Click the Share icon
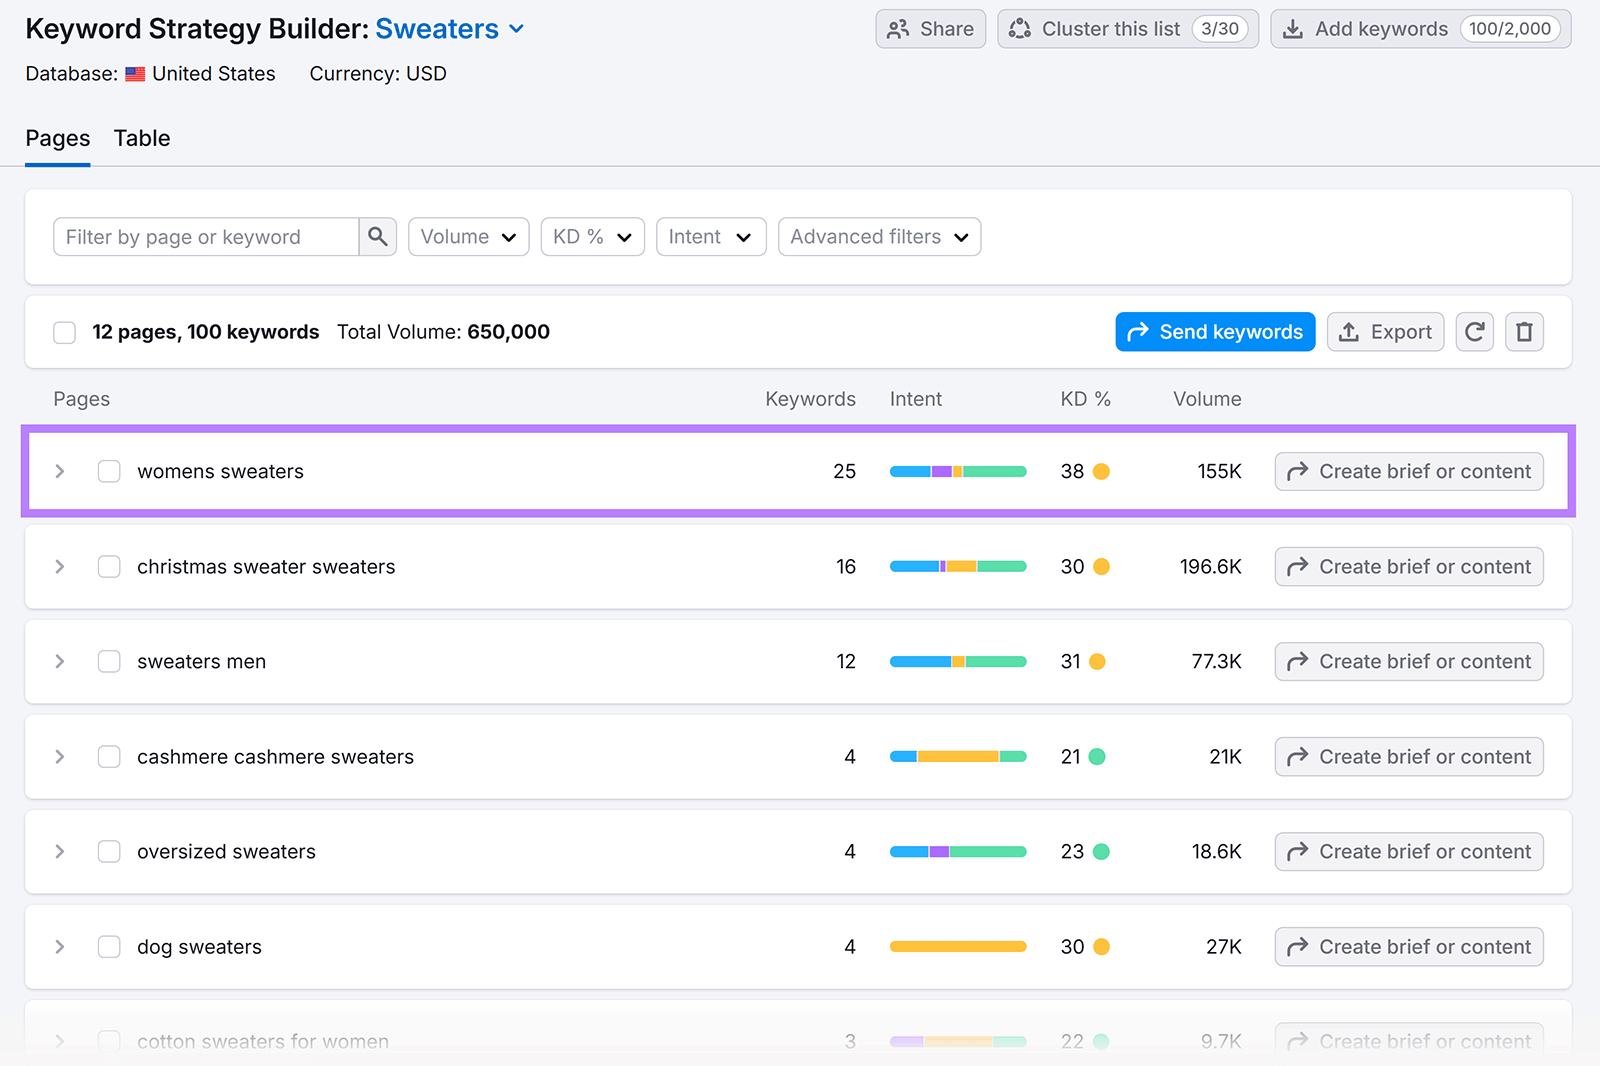Screen dimensions: 1600x1066 [899, 29]
